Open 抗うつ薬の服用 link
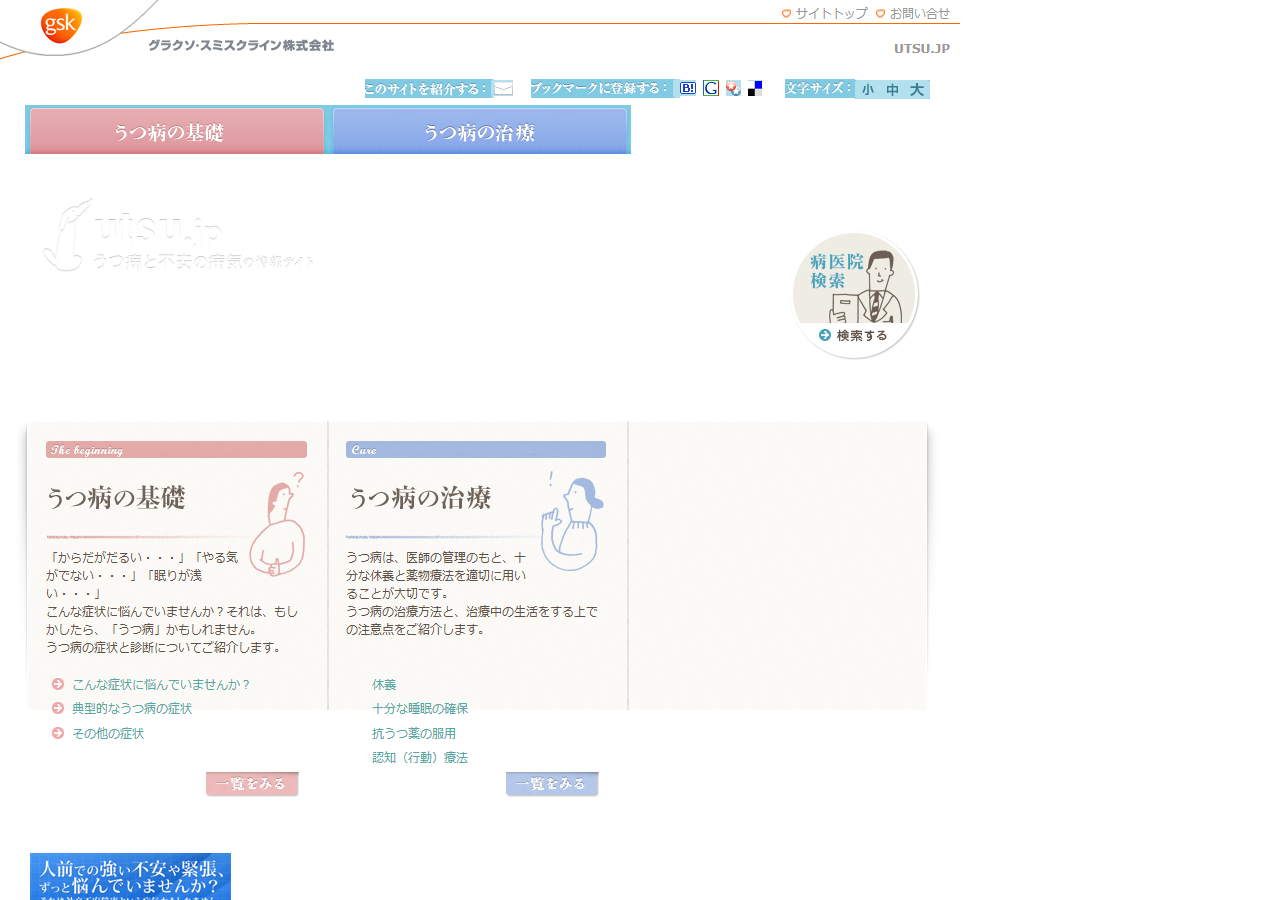 pyautogui.click(x=414, y=734)
